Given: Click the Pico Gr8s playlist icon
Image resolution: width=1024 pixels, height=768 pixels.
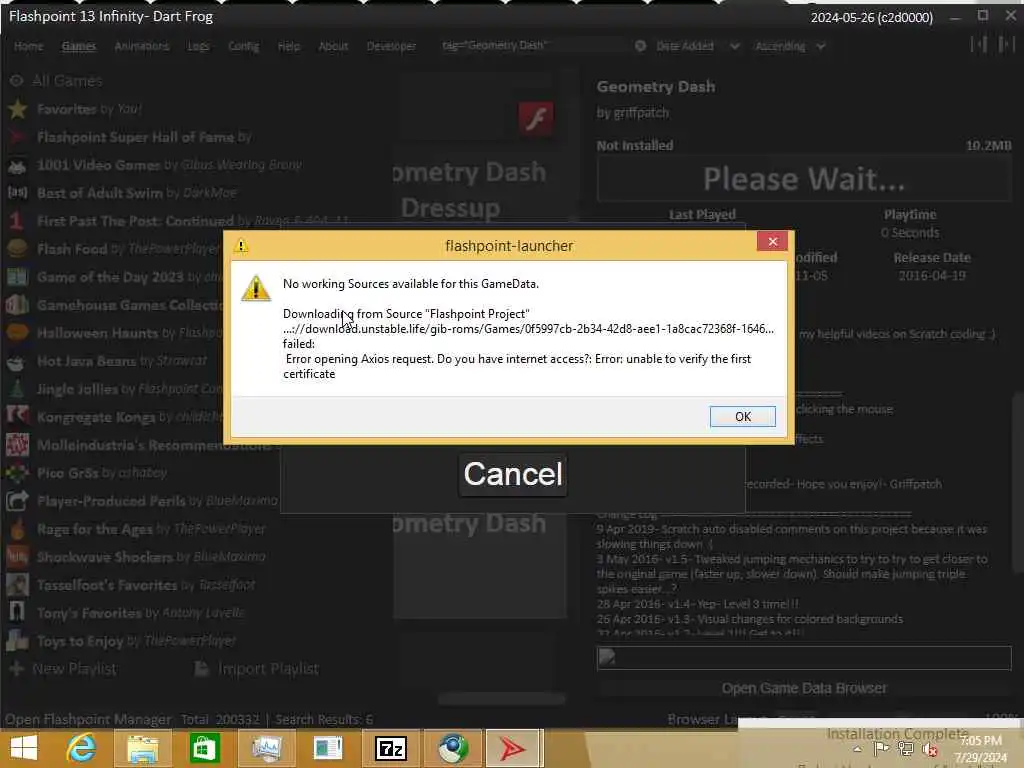Looking at the screenshot, I should pos(17,473).
